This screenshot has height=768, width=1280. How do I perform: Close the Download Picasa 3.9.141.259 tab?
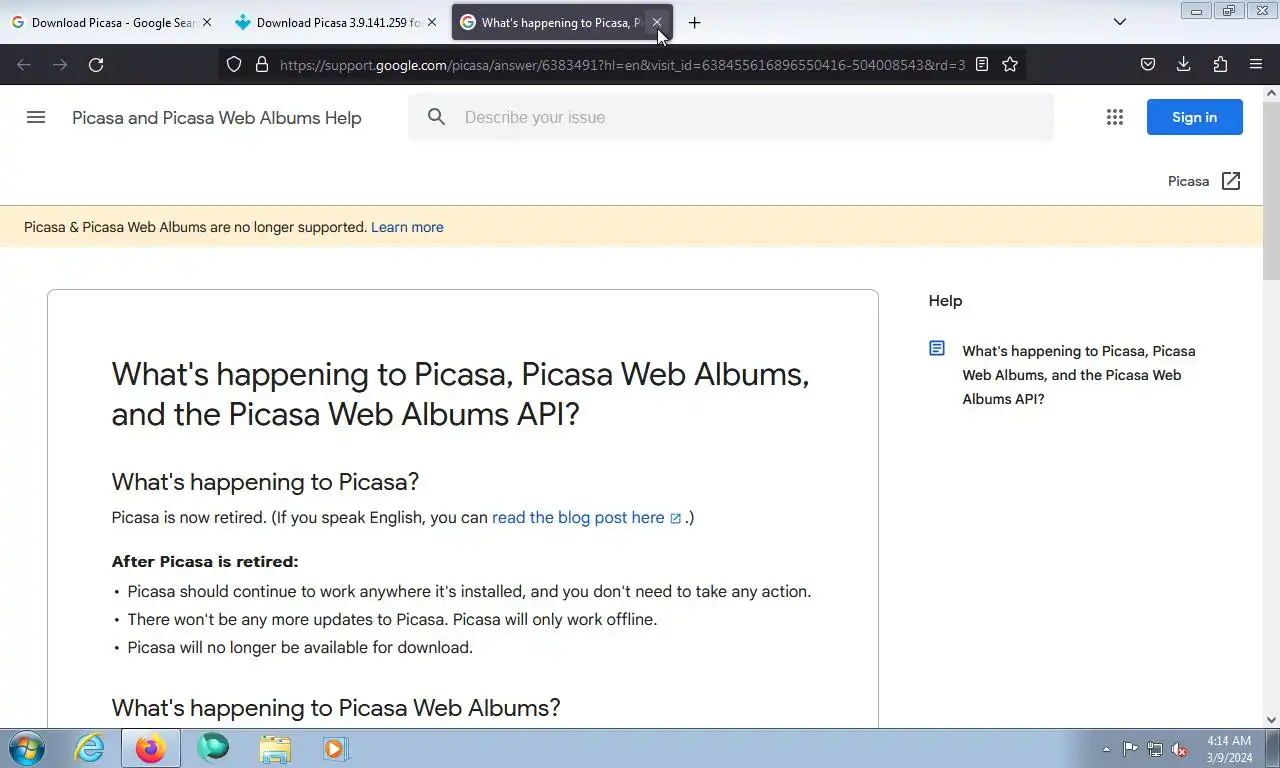pyautogui.click(x=432, y=22)
